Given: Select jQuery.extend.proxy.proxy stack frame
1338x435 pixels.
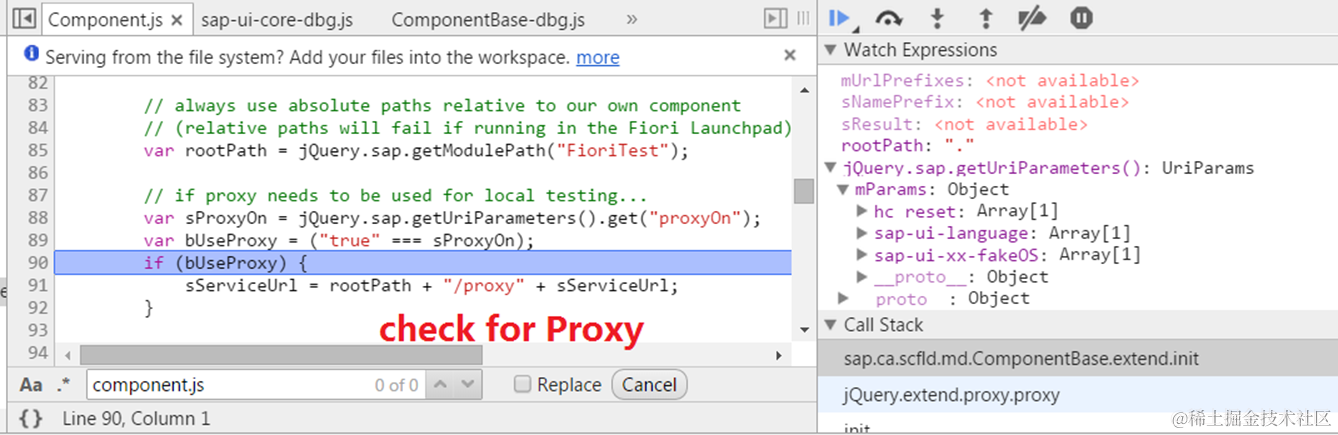Looking at the screenshot, I should 1077,395.
